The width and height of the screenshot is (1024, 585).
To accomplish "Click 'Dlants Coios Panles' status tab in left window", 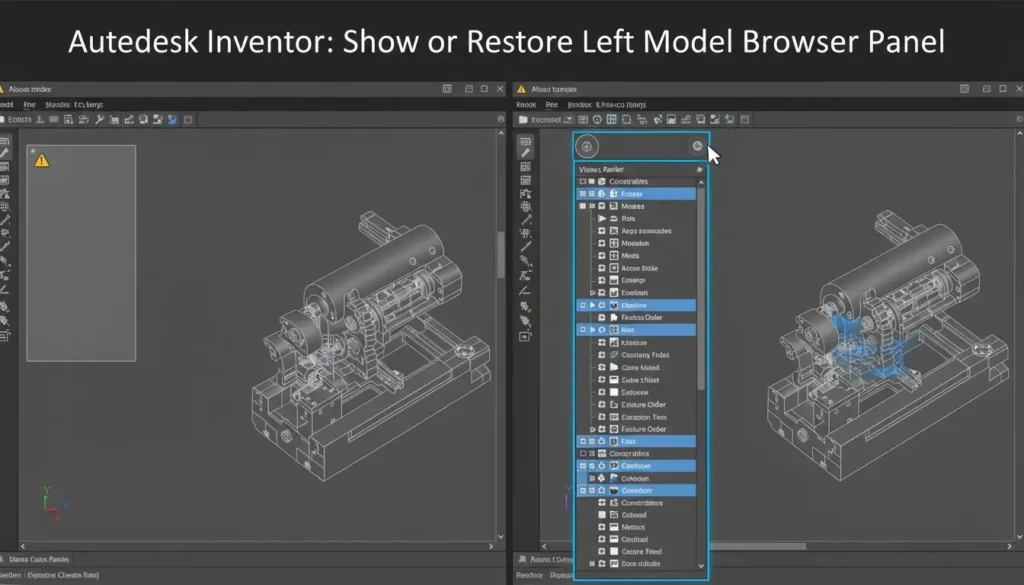I will [x=39, y=560].
